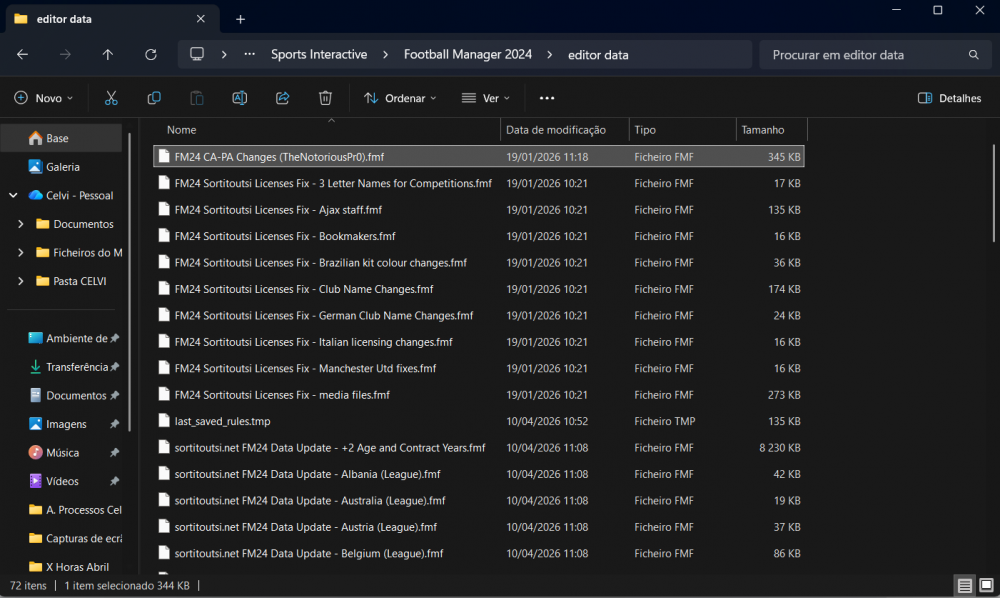Click the search magnifier icon
Image resolution: width=1000 pixels, height=598 pixels.
coord(973,55)
